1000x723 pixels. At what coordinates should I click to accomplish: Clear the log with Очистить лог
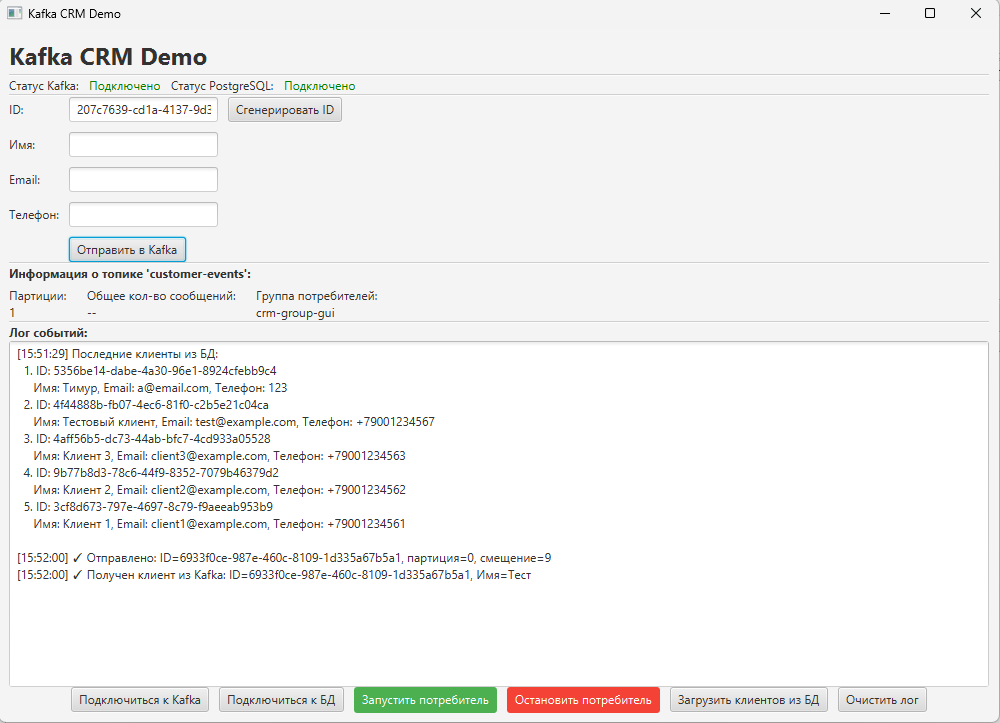point(882,700)
